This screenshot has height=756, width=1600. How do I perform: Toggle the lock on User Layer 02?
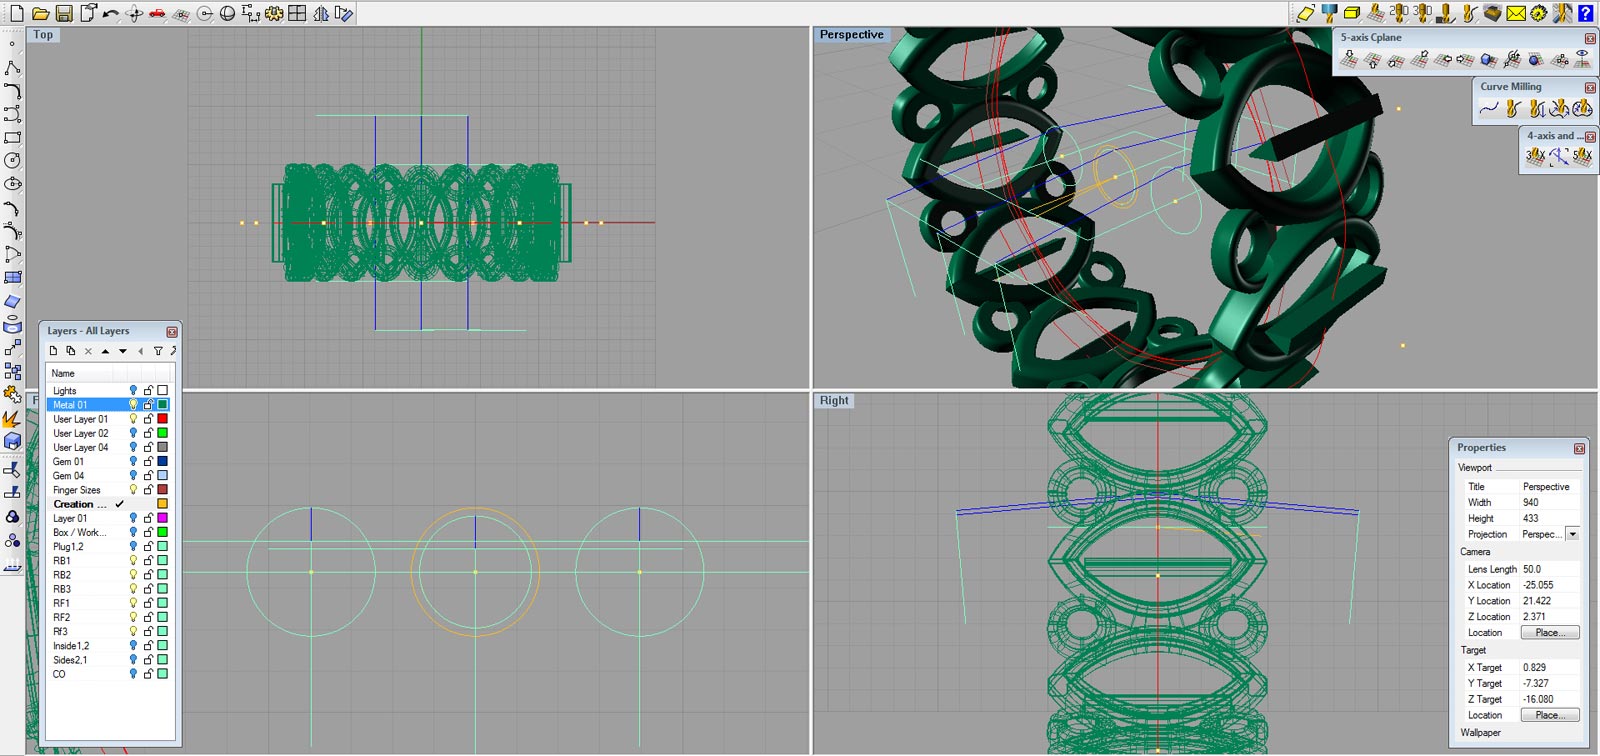click(148, 433)
